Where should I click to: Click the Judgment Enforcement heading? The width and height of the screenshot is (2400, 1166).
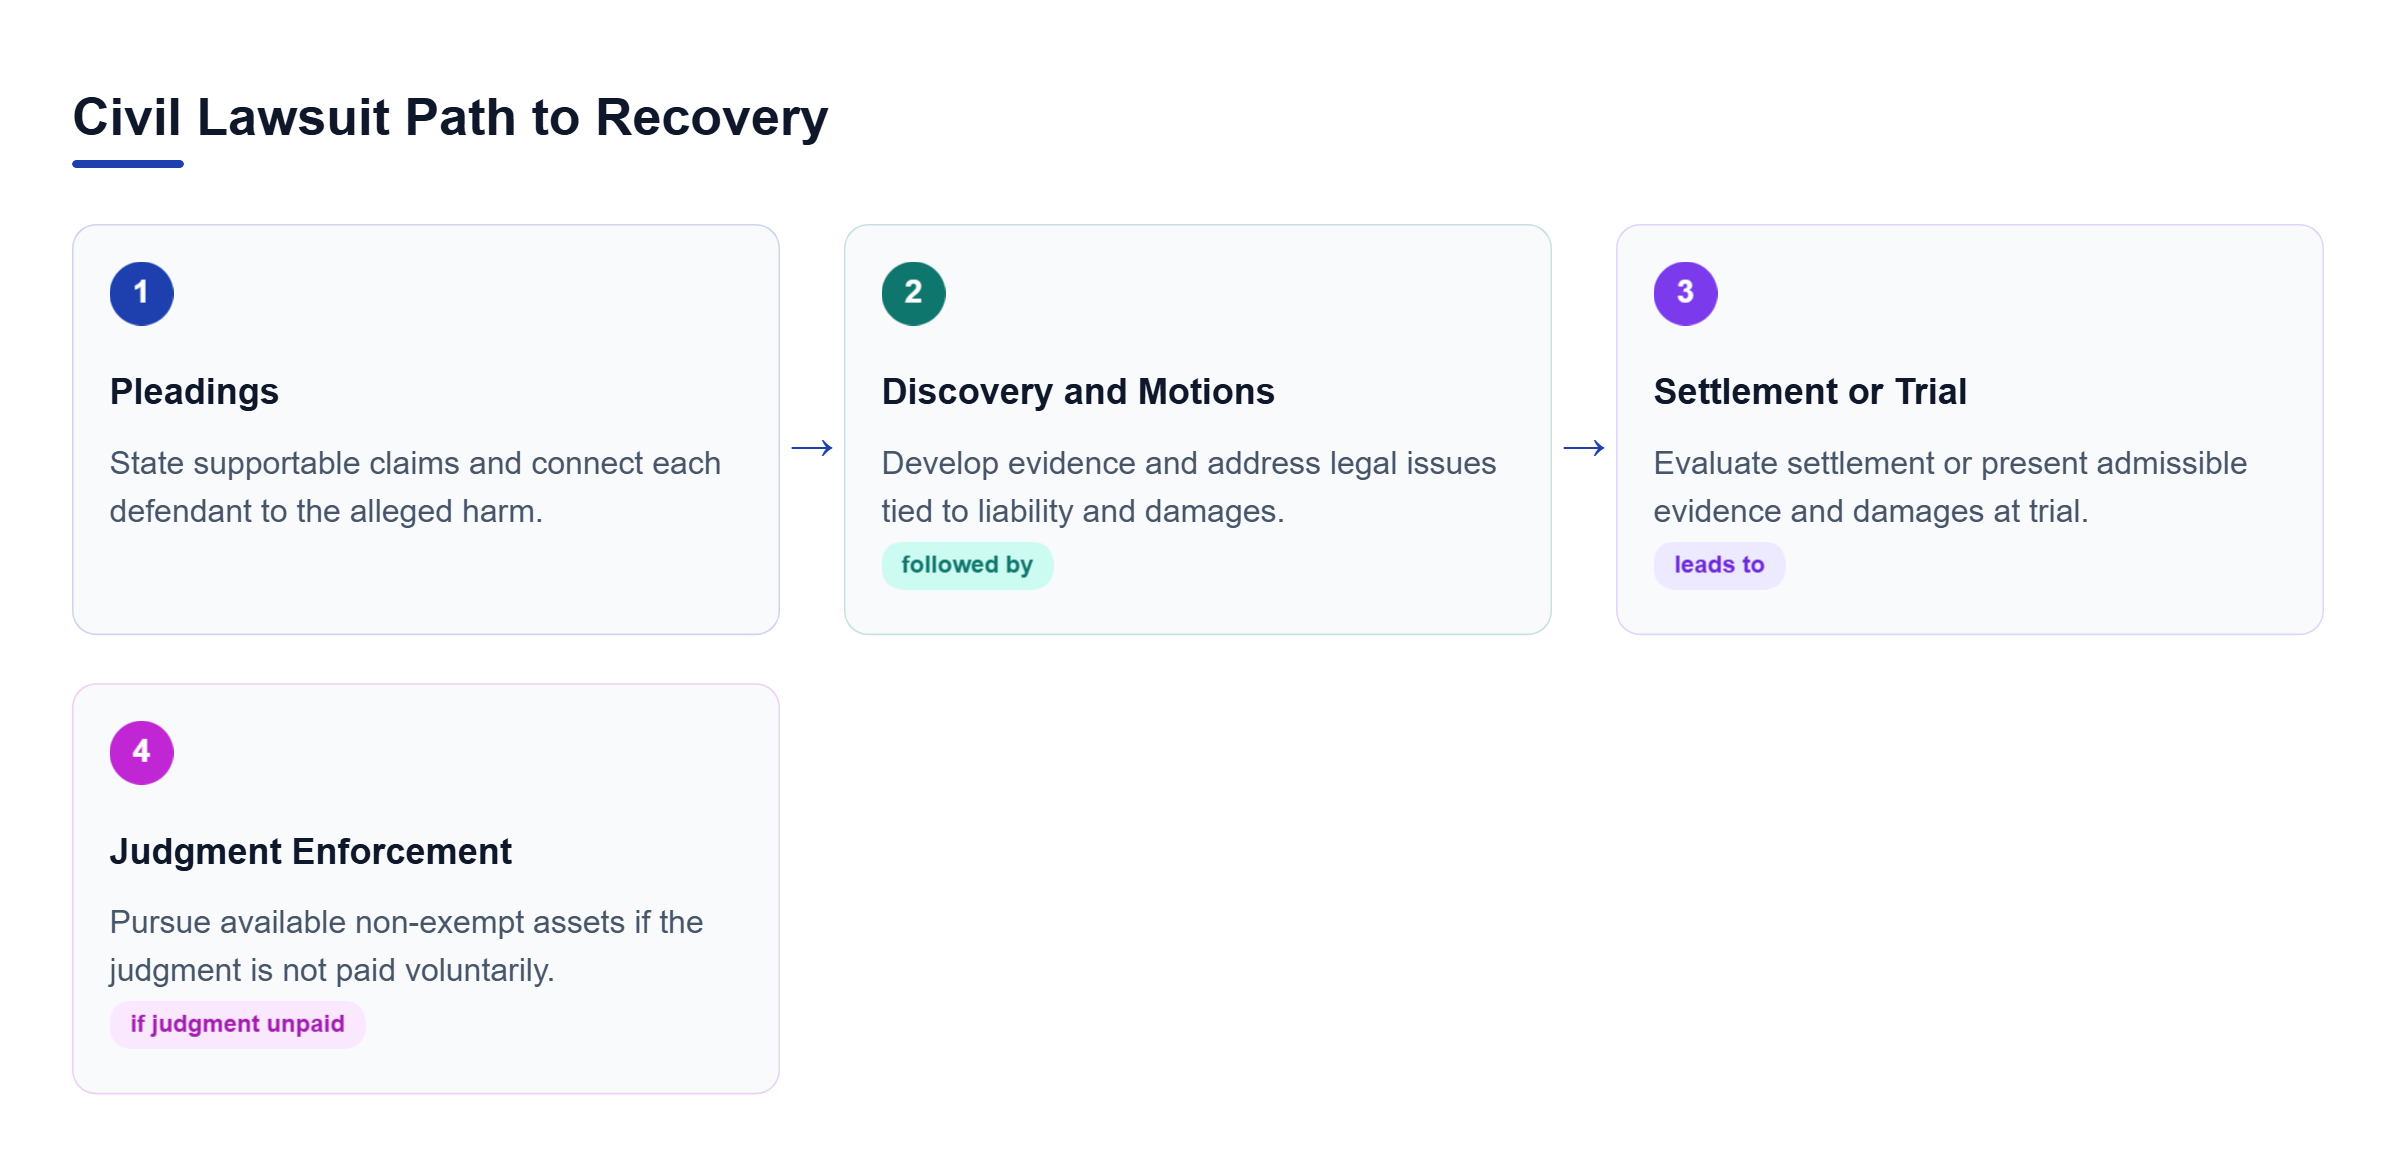click(310, 851)
